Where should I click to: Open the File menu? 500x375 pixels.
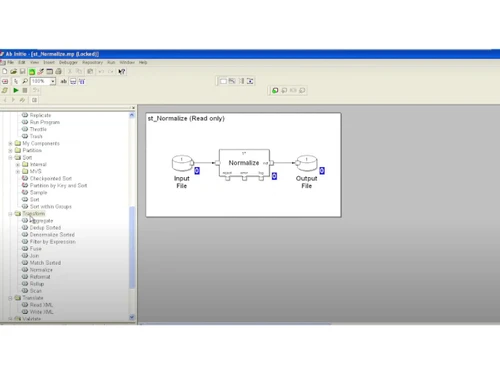[11, 62]
